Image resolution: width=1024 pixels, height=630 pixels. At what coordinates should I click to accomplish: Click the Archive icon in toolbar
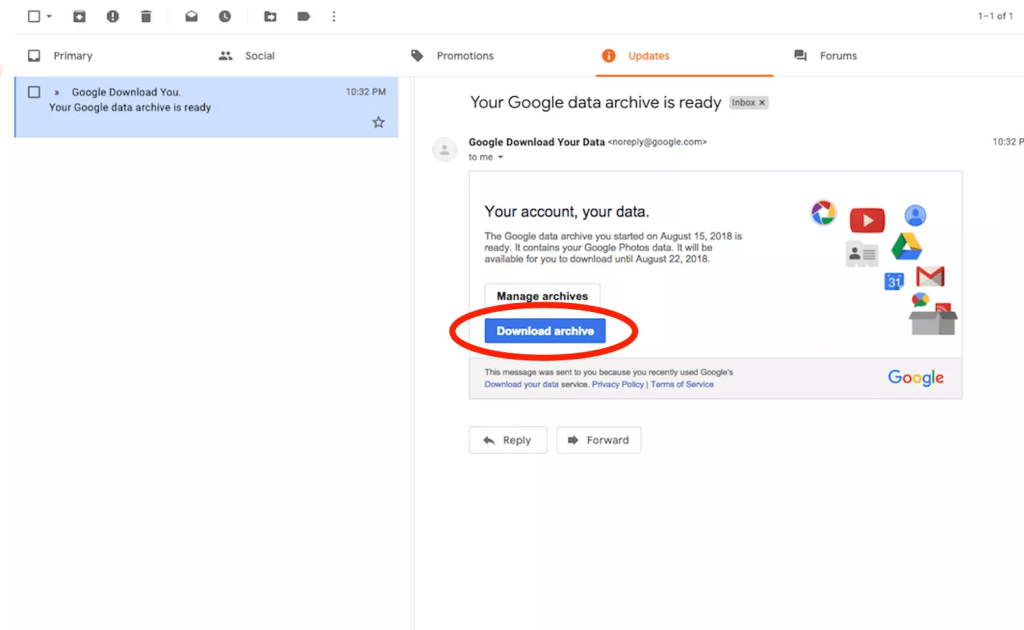tap(79, 16)
